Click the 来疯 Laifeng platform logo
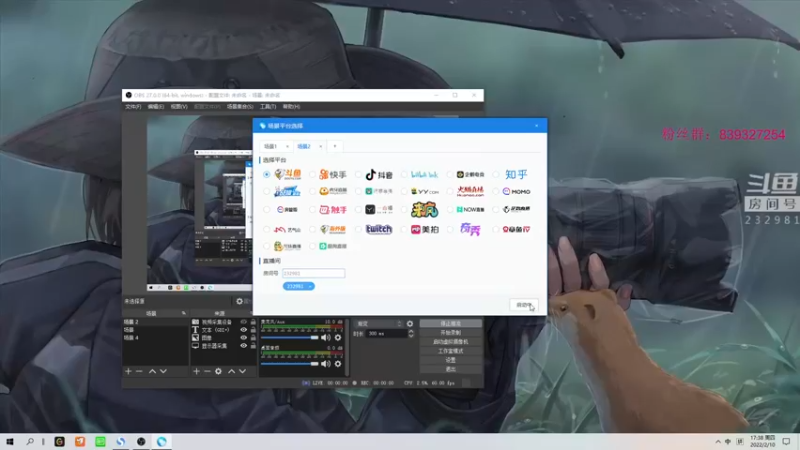Image resolution: width=800 pixels, height=450 pixels. (424, 210)
